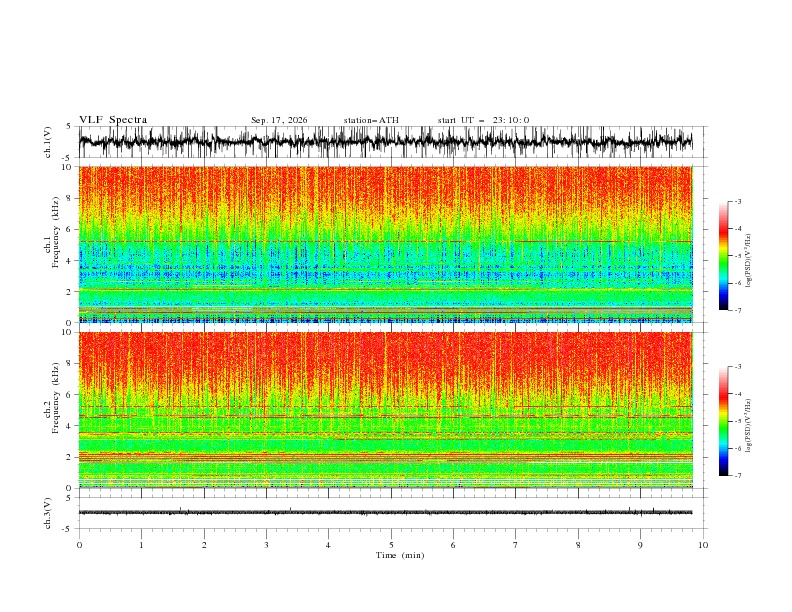
Task: Click the ch.3 voltage waveform trace
Action: coord(385,513)
